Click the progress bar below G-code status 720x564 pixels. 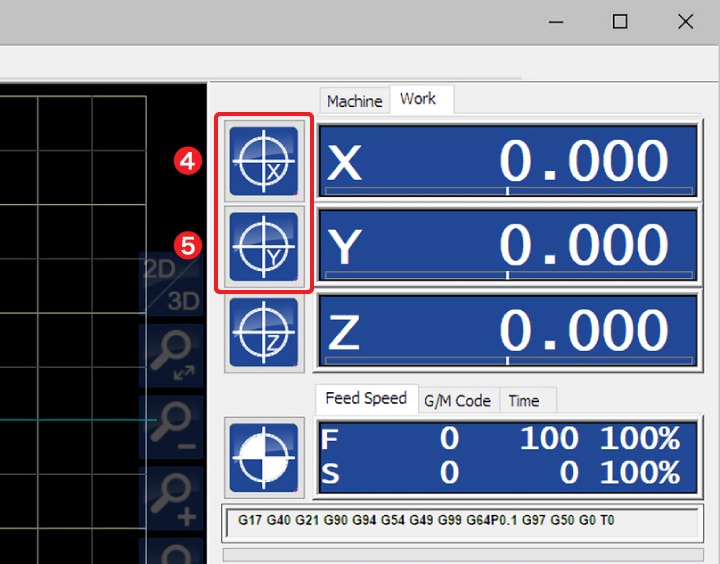point(462,554)
